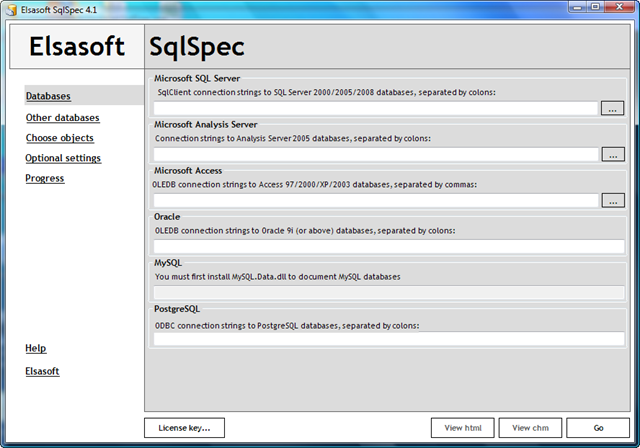Click the SQL Server connection string field

376,109
